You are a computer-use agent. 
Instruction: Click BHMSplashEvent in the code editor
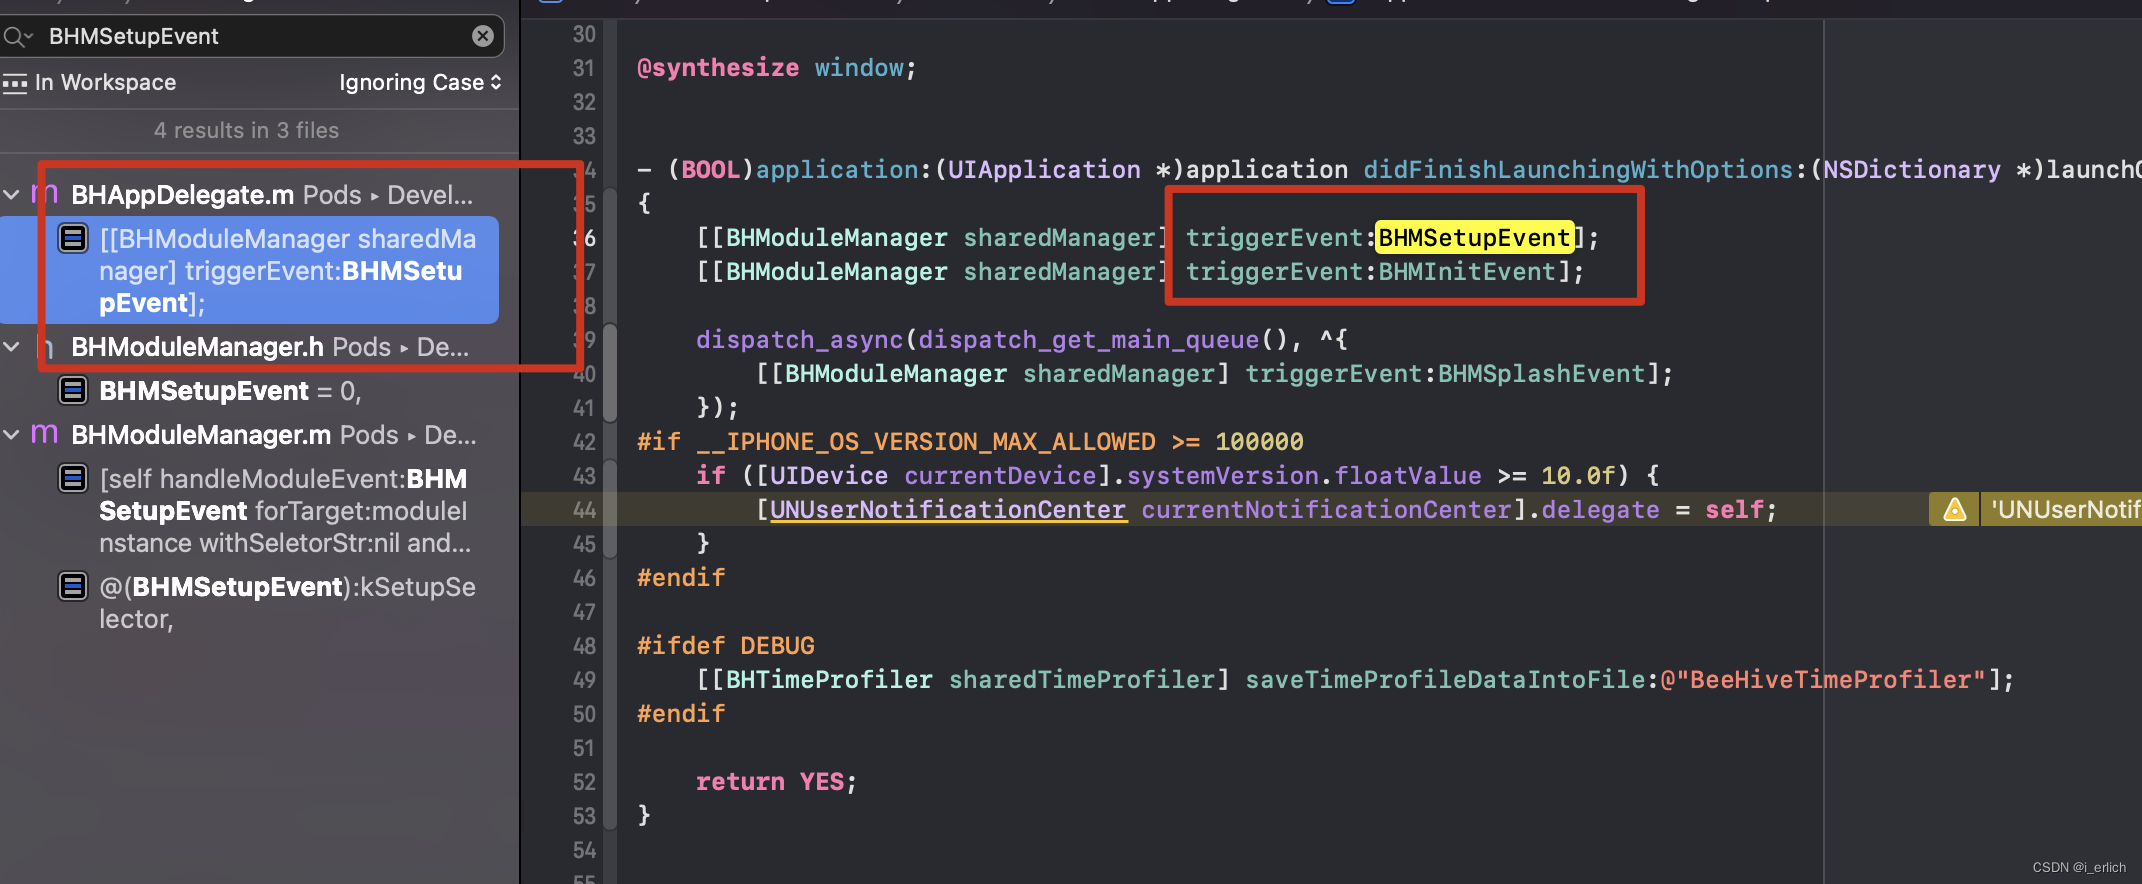coord(1541,374)
